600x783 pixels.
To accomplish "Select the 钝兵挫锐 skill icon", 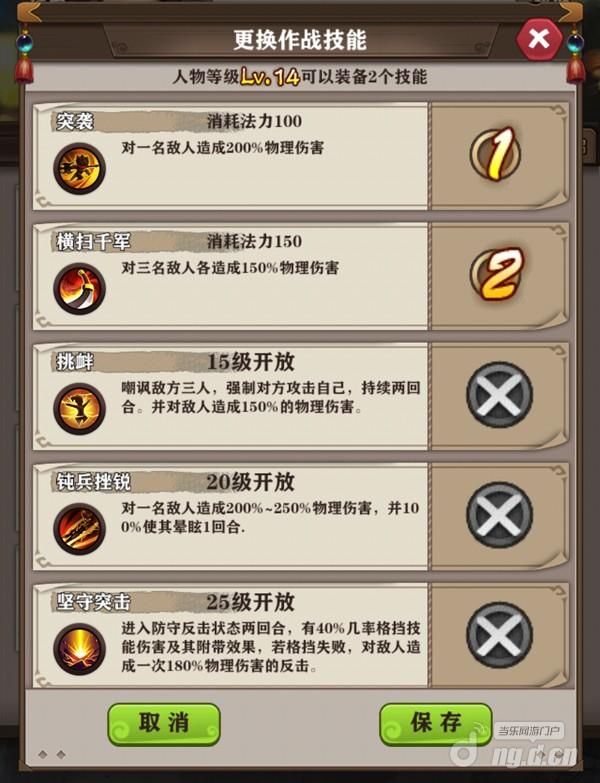I will [79, 529].
